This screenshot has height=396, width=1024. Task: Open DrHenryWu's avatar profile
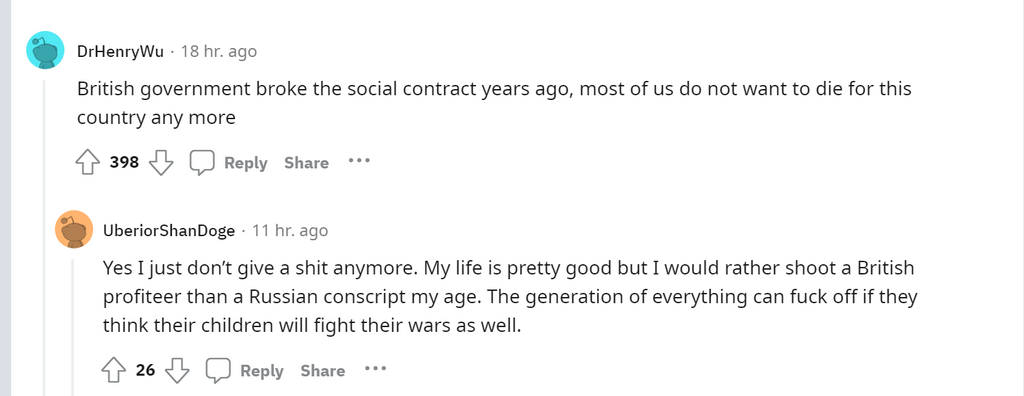point(45,50)
